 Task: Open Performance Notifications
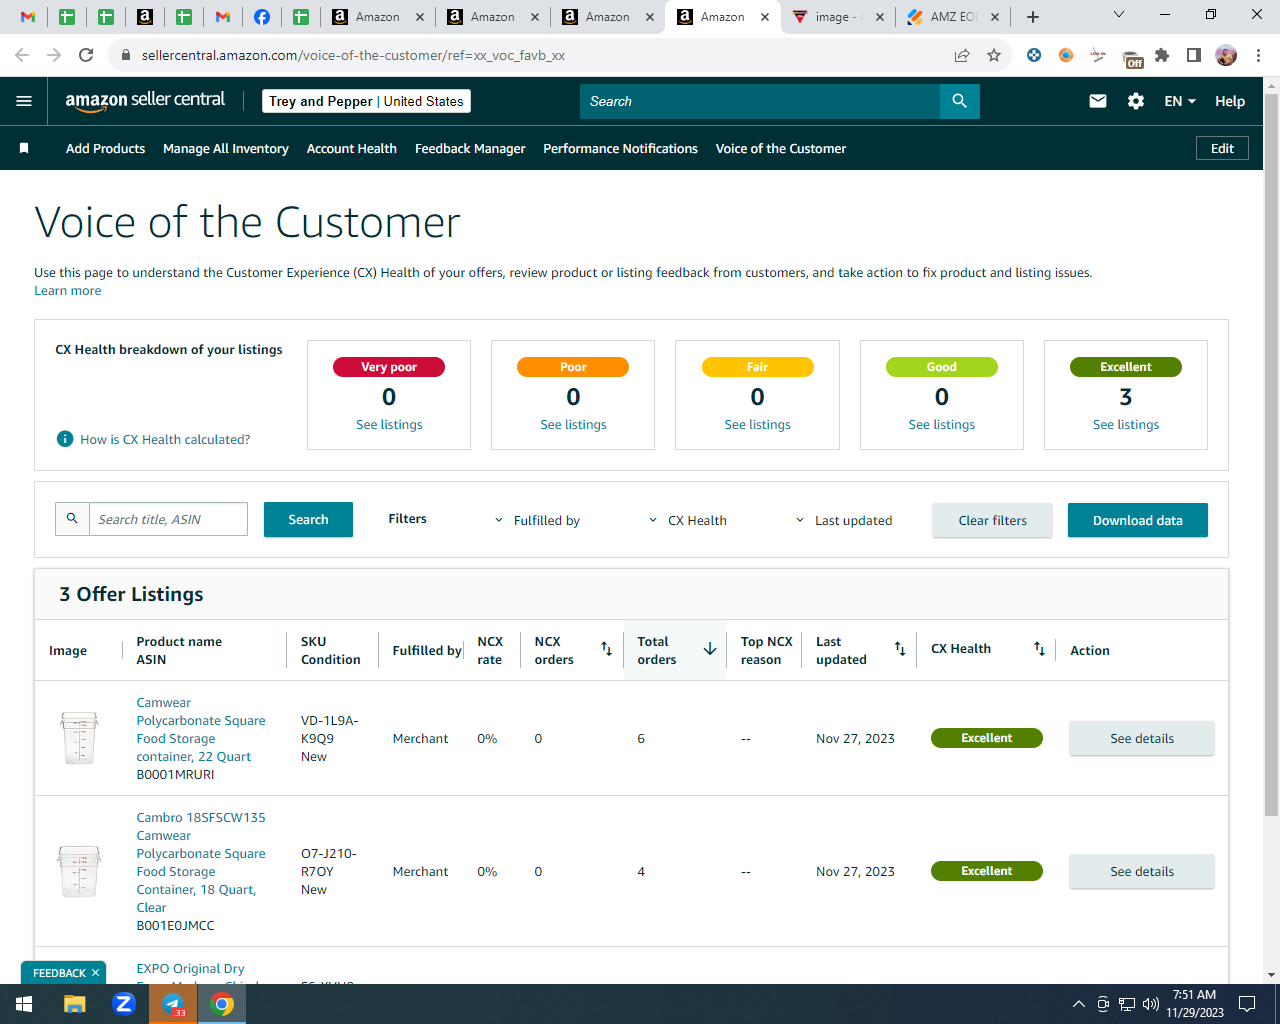pos(620,148)
